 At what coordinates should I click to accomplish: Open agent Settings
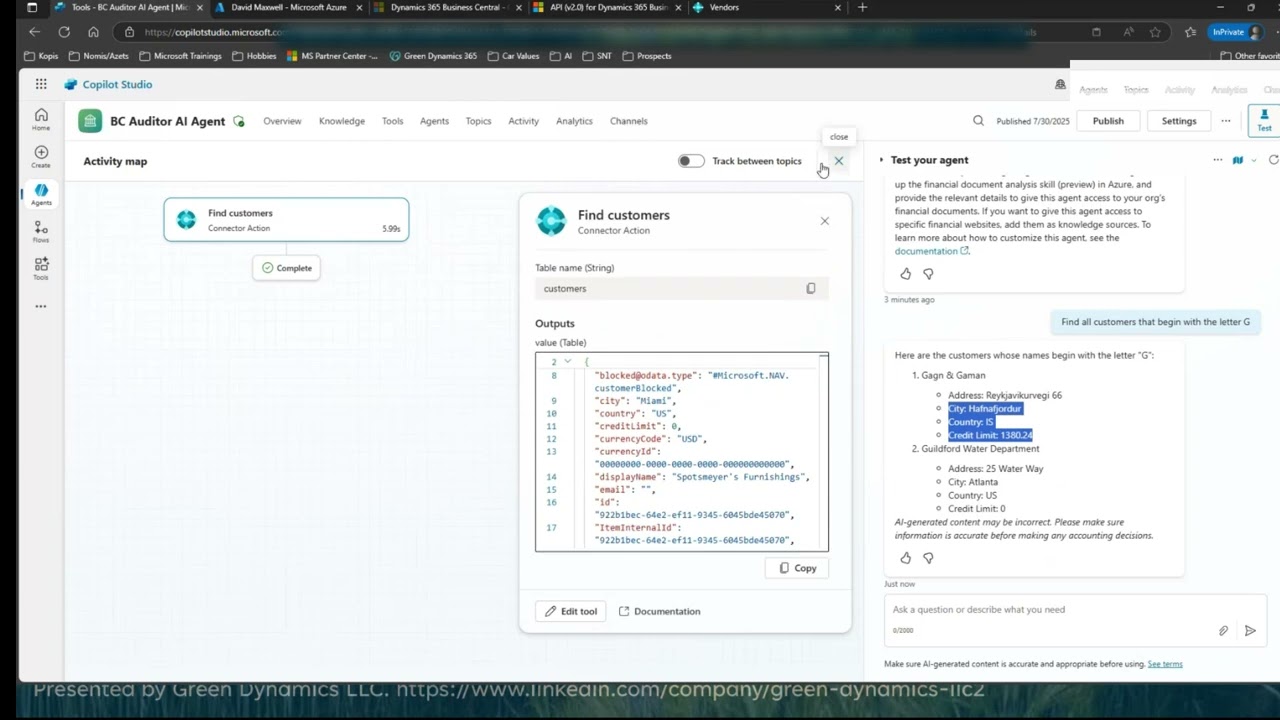[x=1179, y=121]
